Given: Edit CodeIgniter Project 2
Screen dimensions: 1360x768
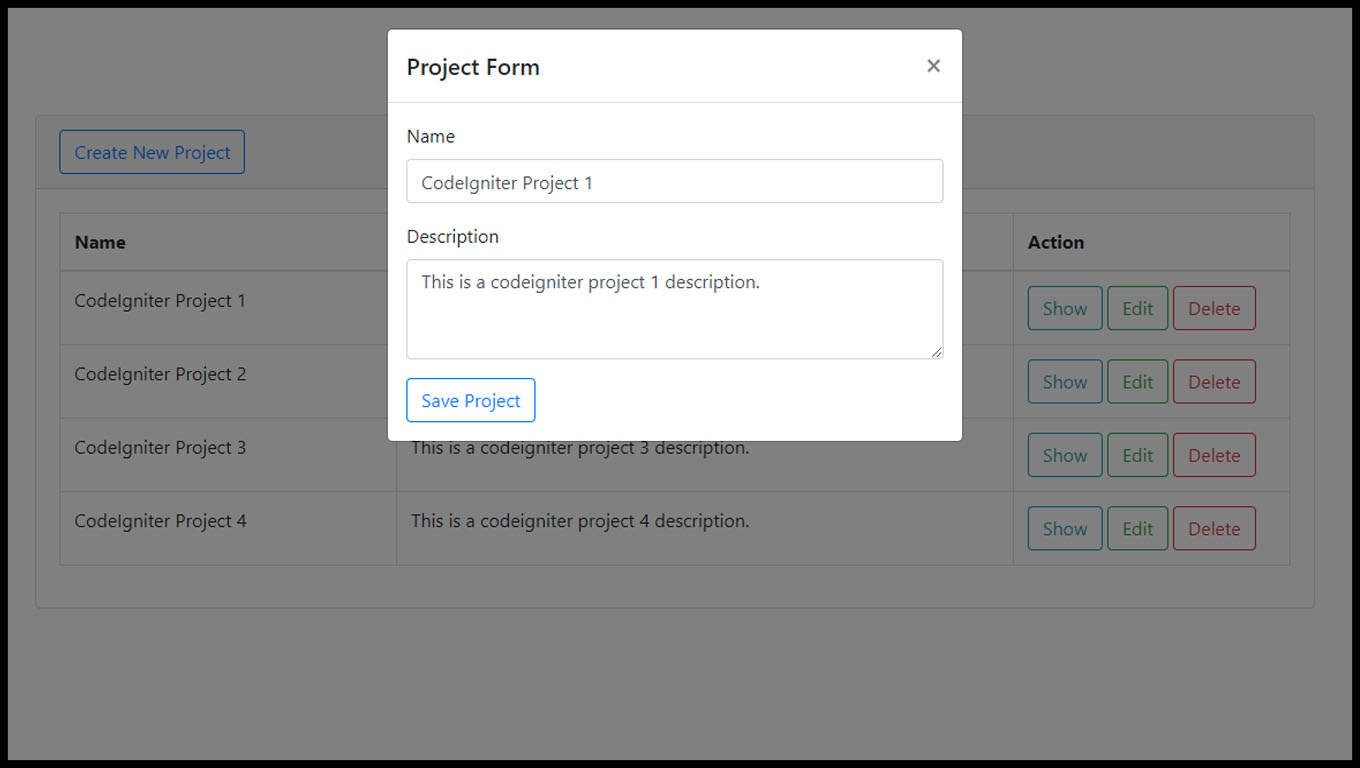Looking at the screenshot, I should 1138,382.
